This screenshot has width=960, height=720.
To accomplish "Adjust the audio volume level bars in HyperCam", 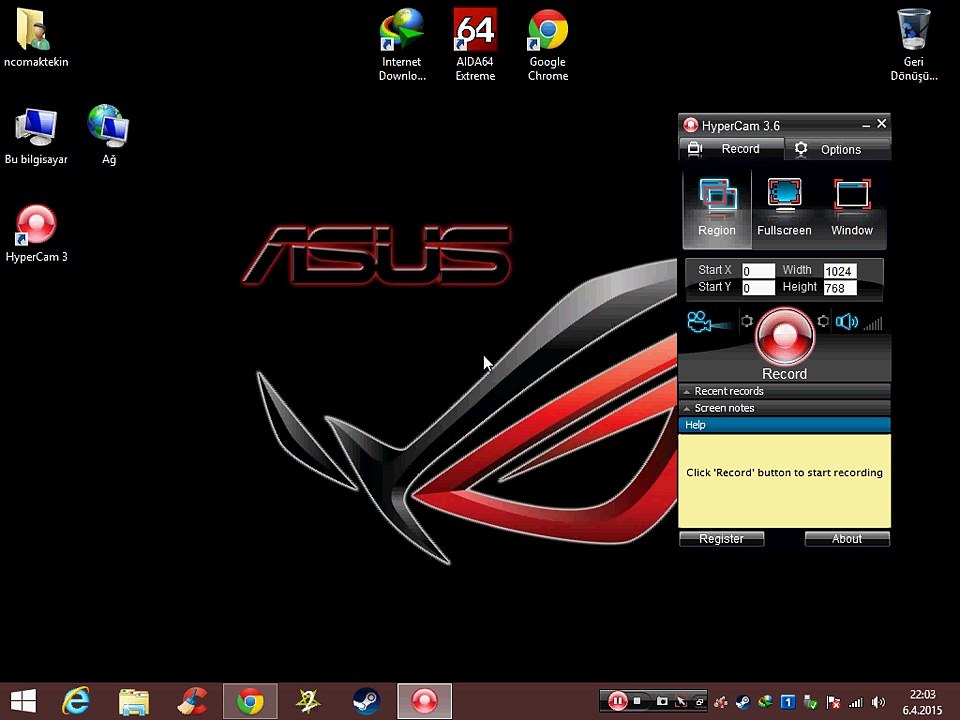I will point(873,324).
